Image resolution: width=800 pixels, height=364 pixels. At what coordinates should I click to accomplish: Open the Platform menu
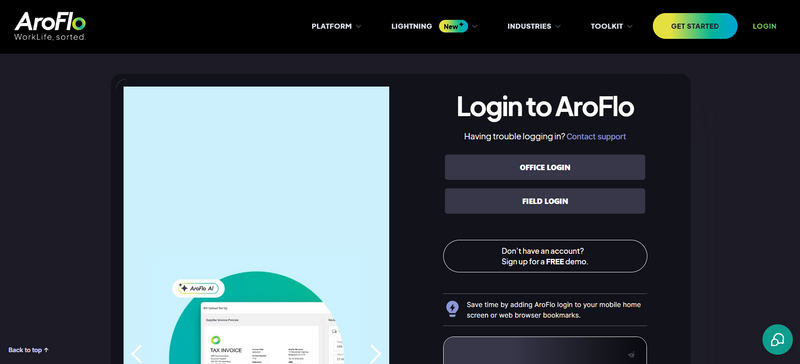click(x=332, y=27)
